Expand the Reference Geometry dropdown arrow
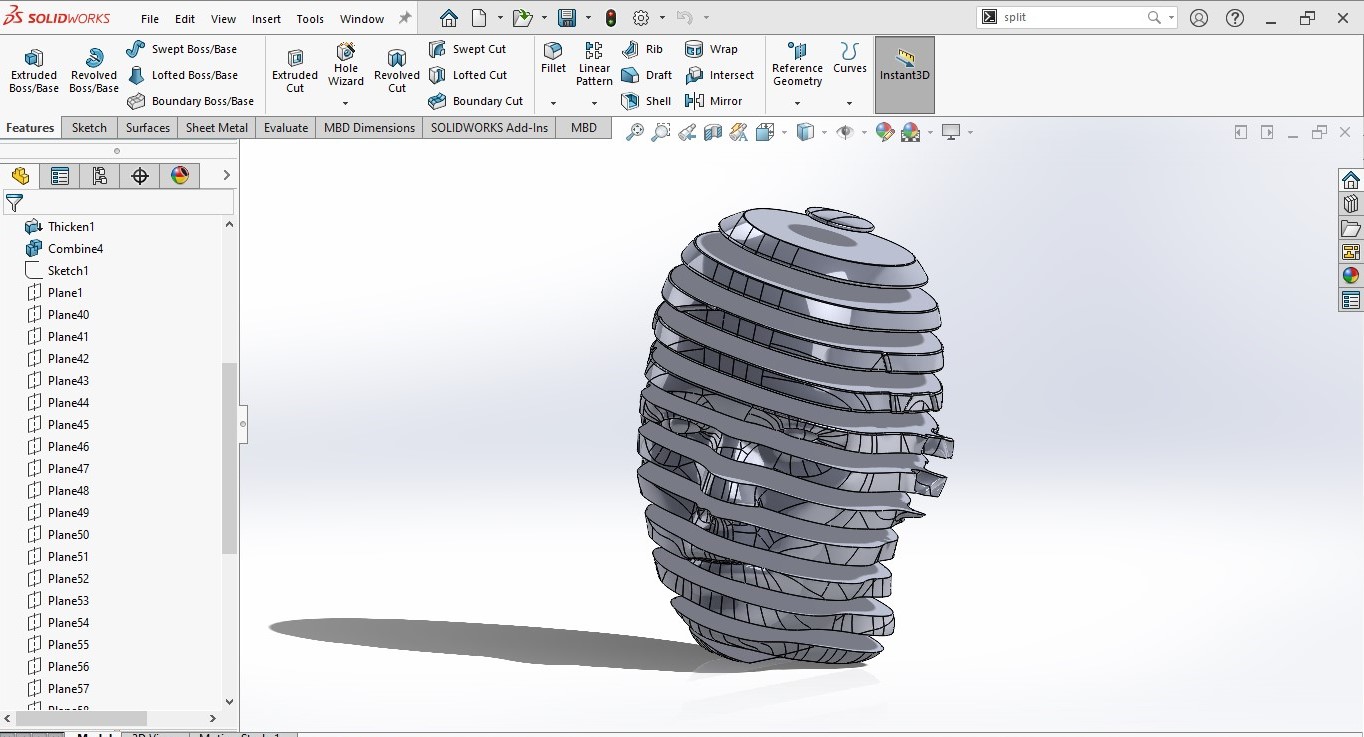Screen dimensions: 1364x737 point(797,103)
